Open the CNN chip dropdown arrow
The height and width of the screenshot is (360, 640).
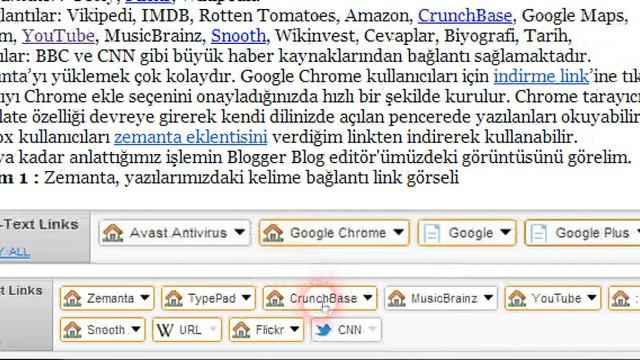click(x=372, y=329)
